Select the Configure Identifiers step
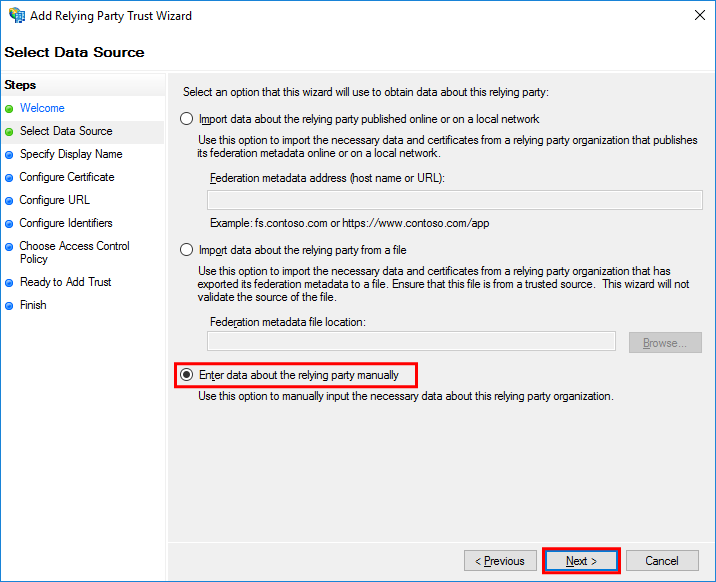The image size is (716, 582). pos(66,223)
